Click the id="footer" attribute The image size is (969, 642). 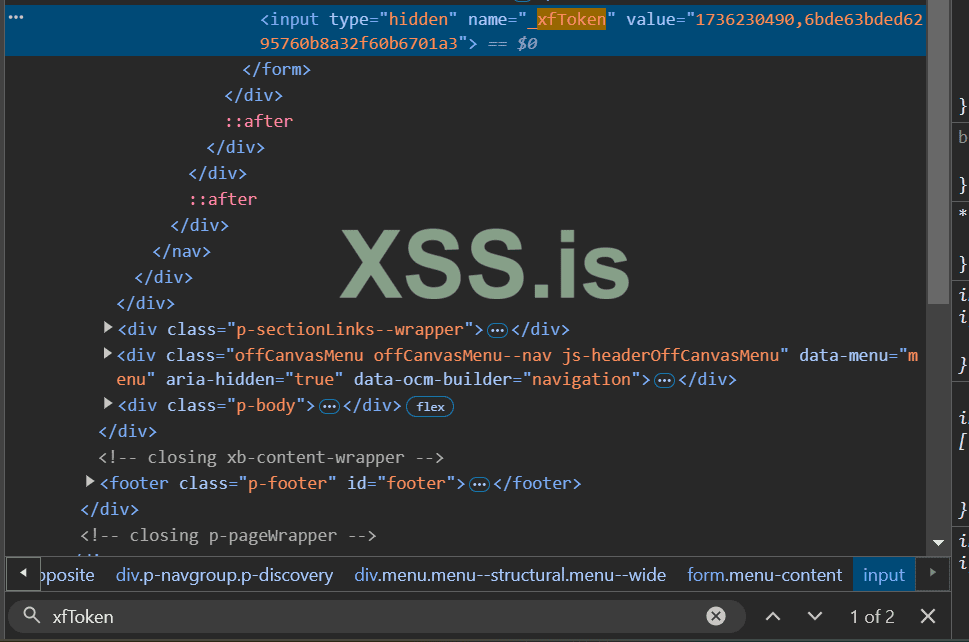tap(400, 483)
